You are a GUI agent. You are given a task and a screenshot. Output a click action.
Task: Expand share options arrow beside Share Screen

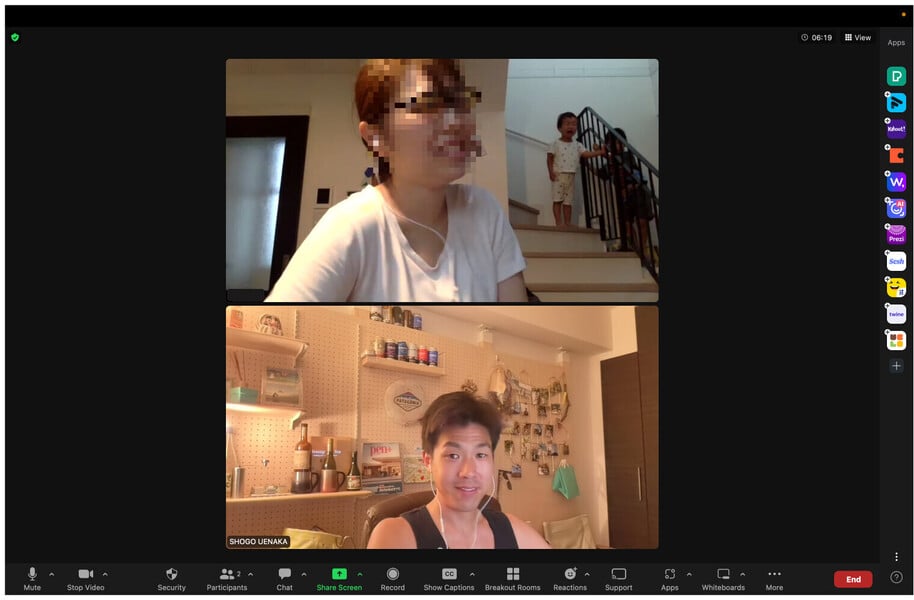[x=360, y=574]
